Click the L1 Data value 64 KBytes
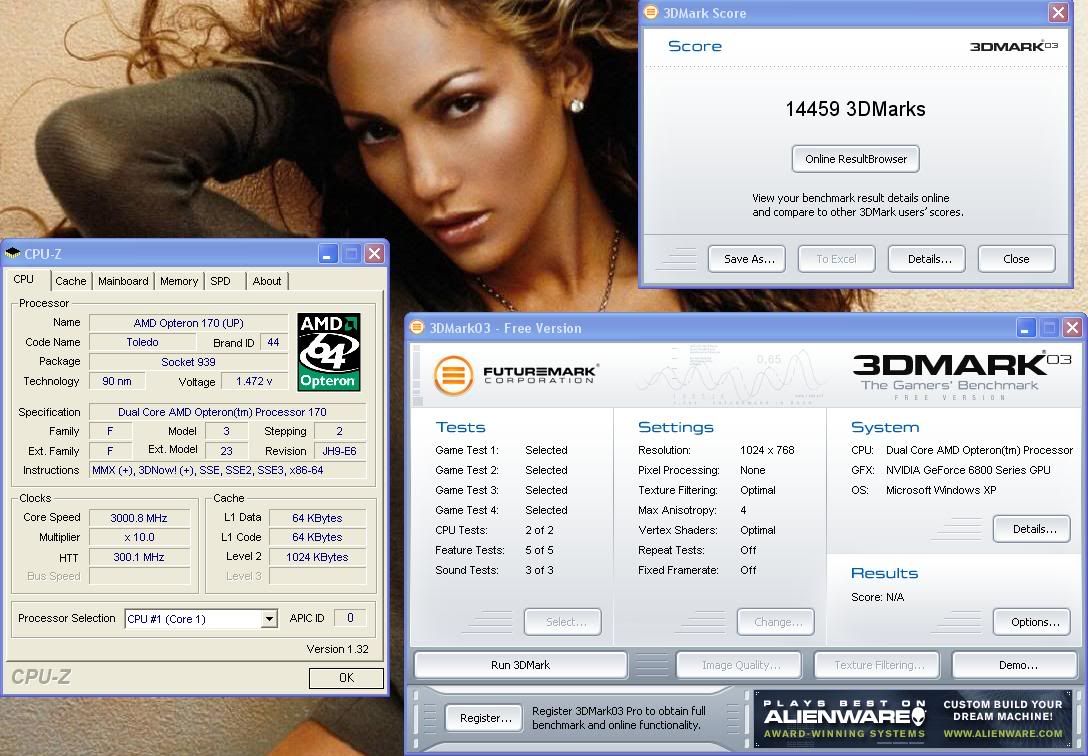 coord(317,517)
